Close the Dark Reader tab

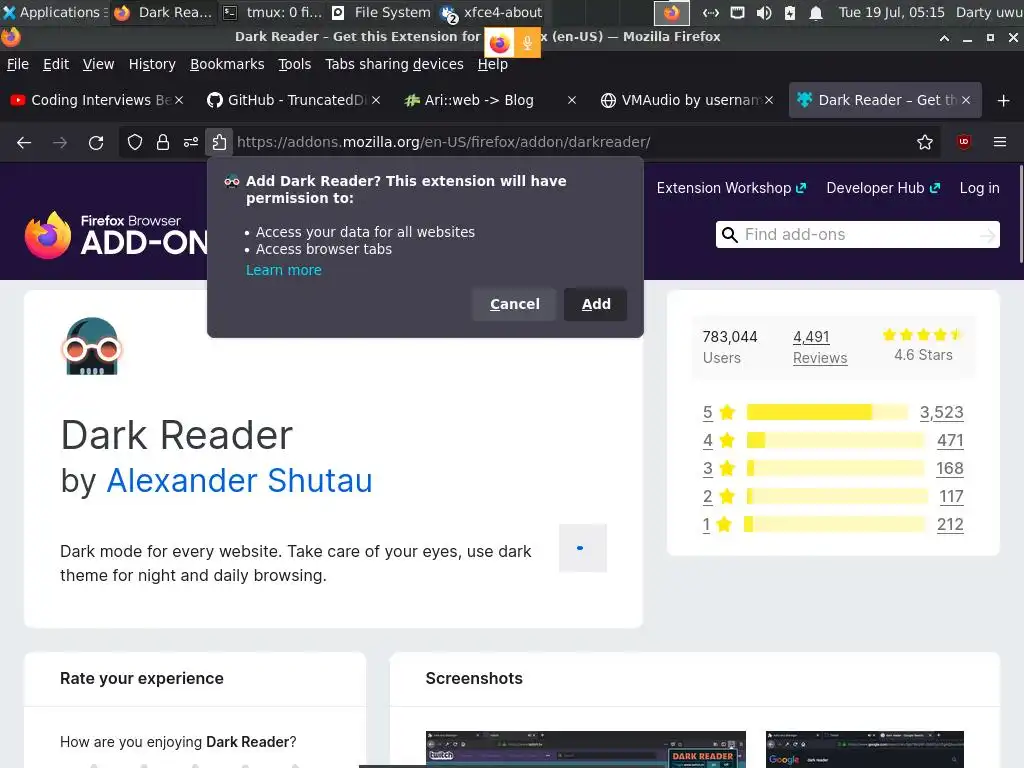[x=966, y=100]
